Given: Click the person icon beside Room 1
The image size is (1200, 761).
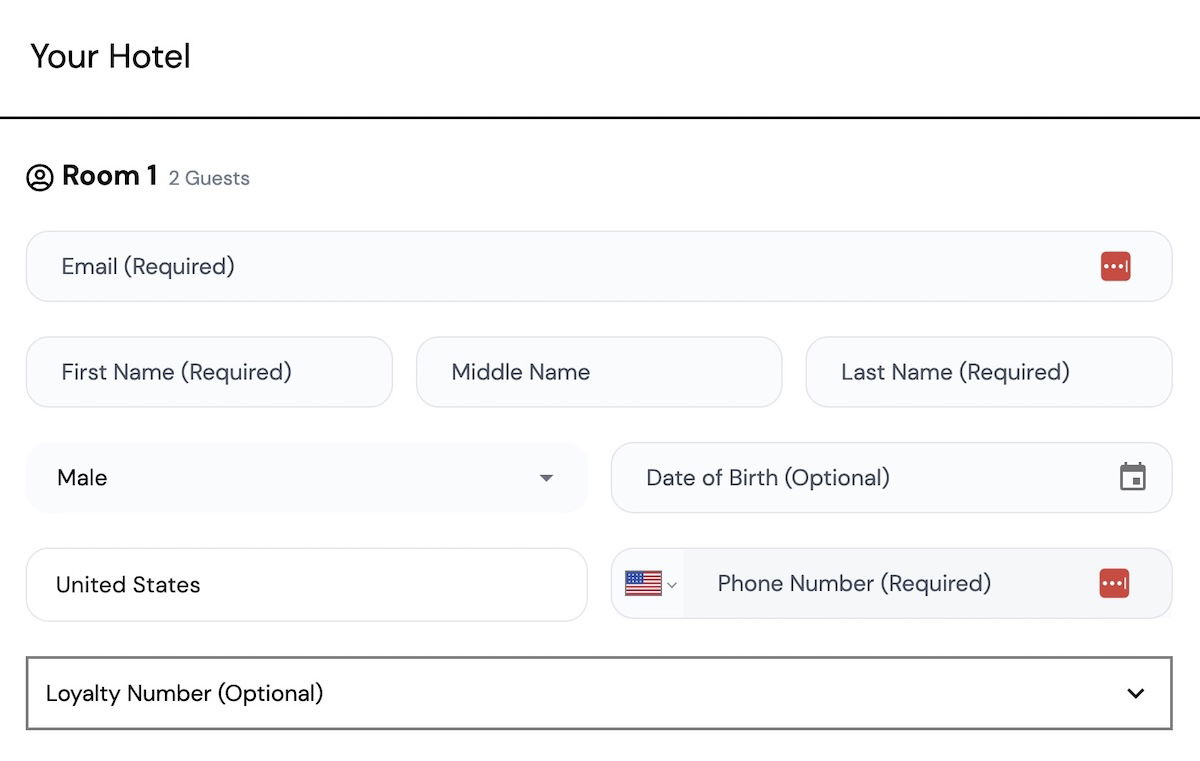Looking at the screenshot, I should (40, 178).
